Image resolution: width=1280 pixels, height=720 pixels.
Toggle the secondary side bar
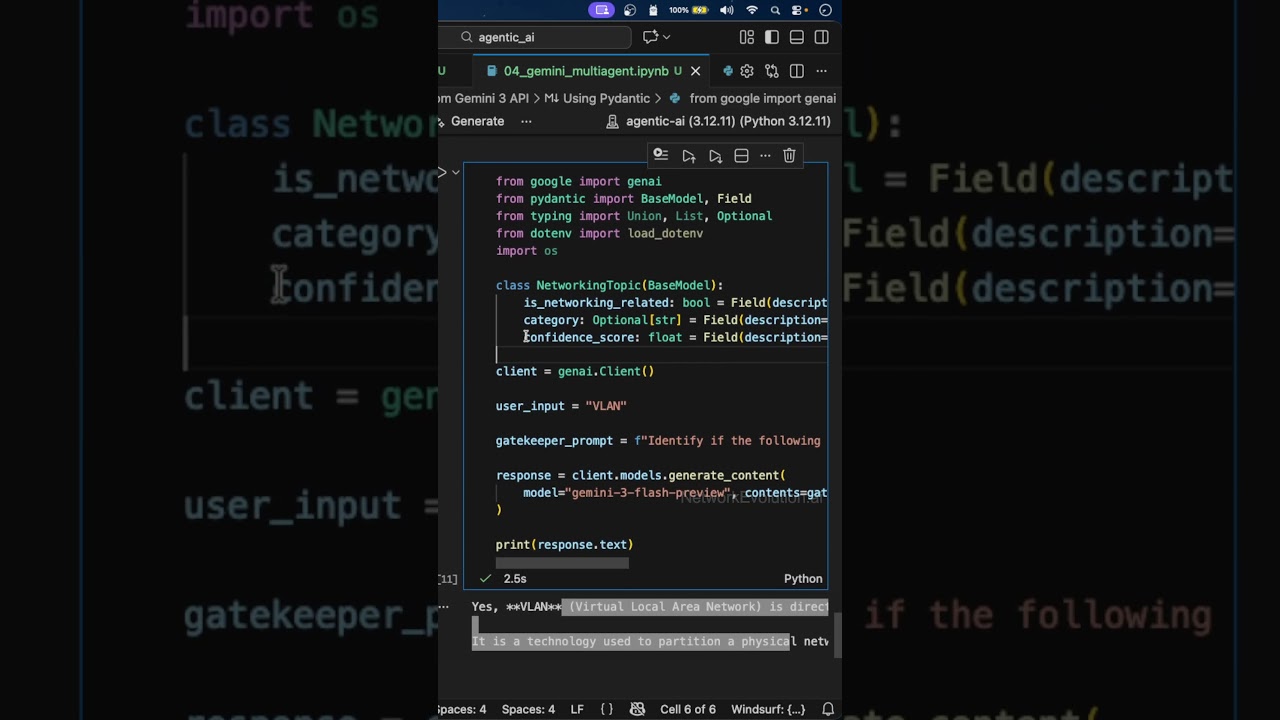tap(822, 37)
